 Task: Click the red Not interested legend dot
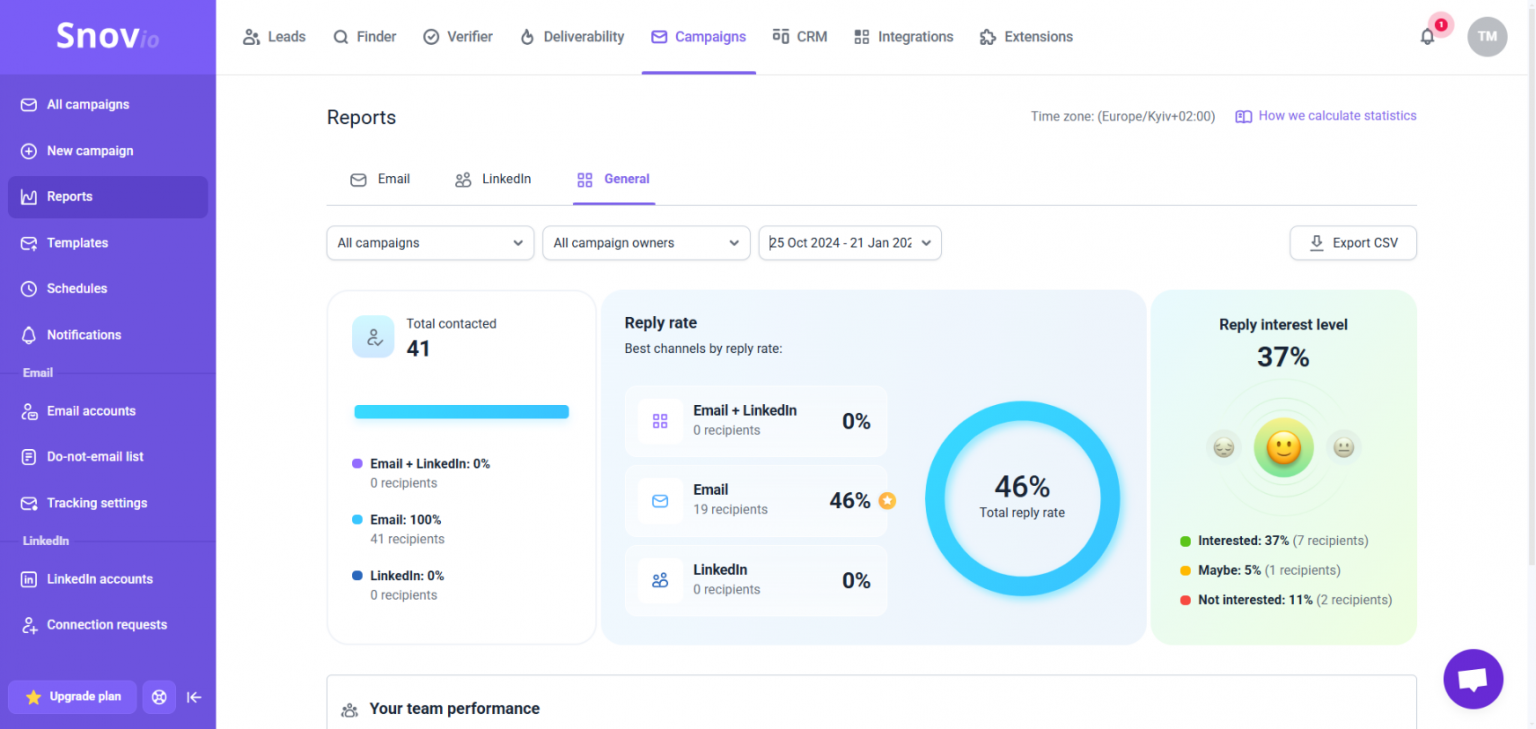[x=1185, y=600]
